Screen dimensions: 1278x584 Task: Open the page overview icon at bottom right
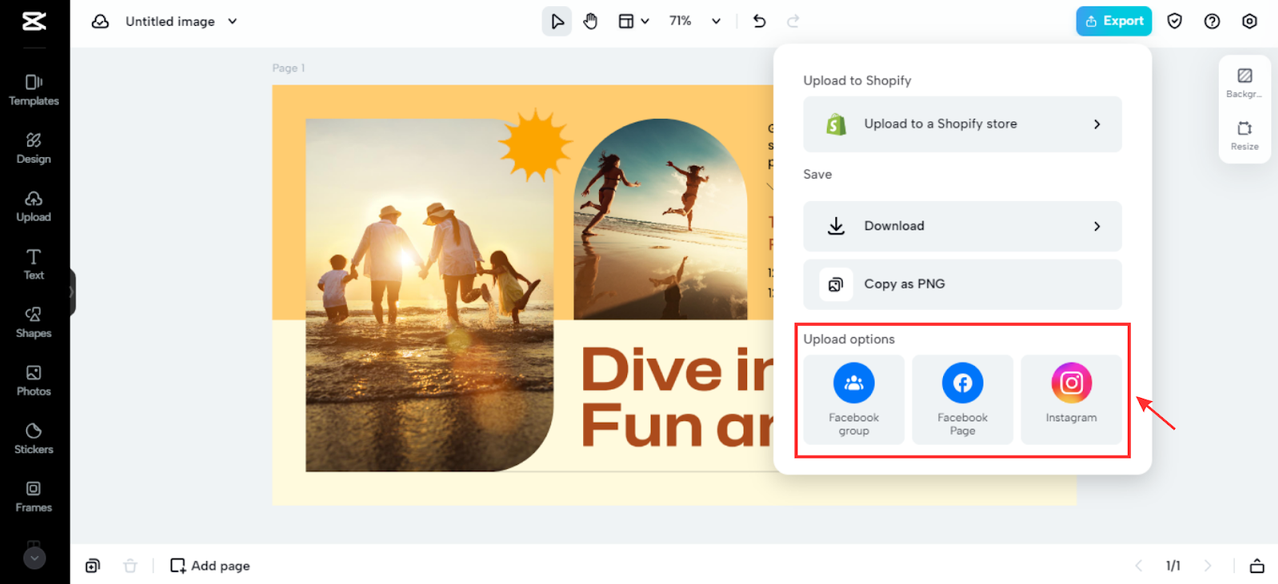coord(1257,566)
